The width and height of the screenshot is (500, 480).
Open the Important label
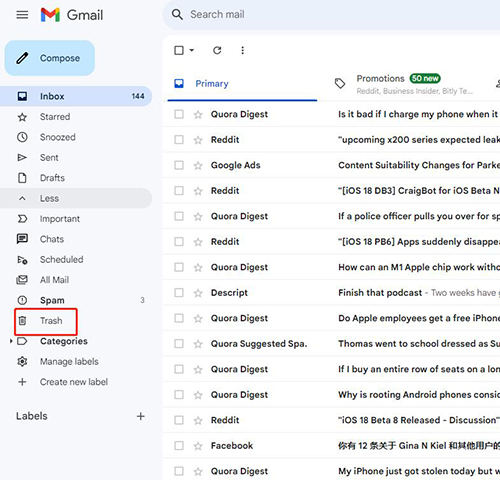(x=76, y=219)
